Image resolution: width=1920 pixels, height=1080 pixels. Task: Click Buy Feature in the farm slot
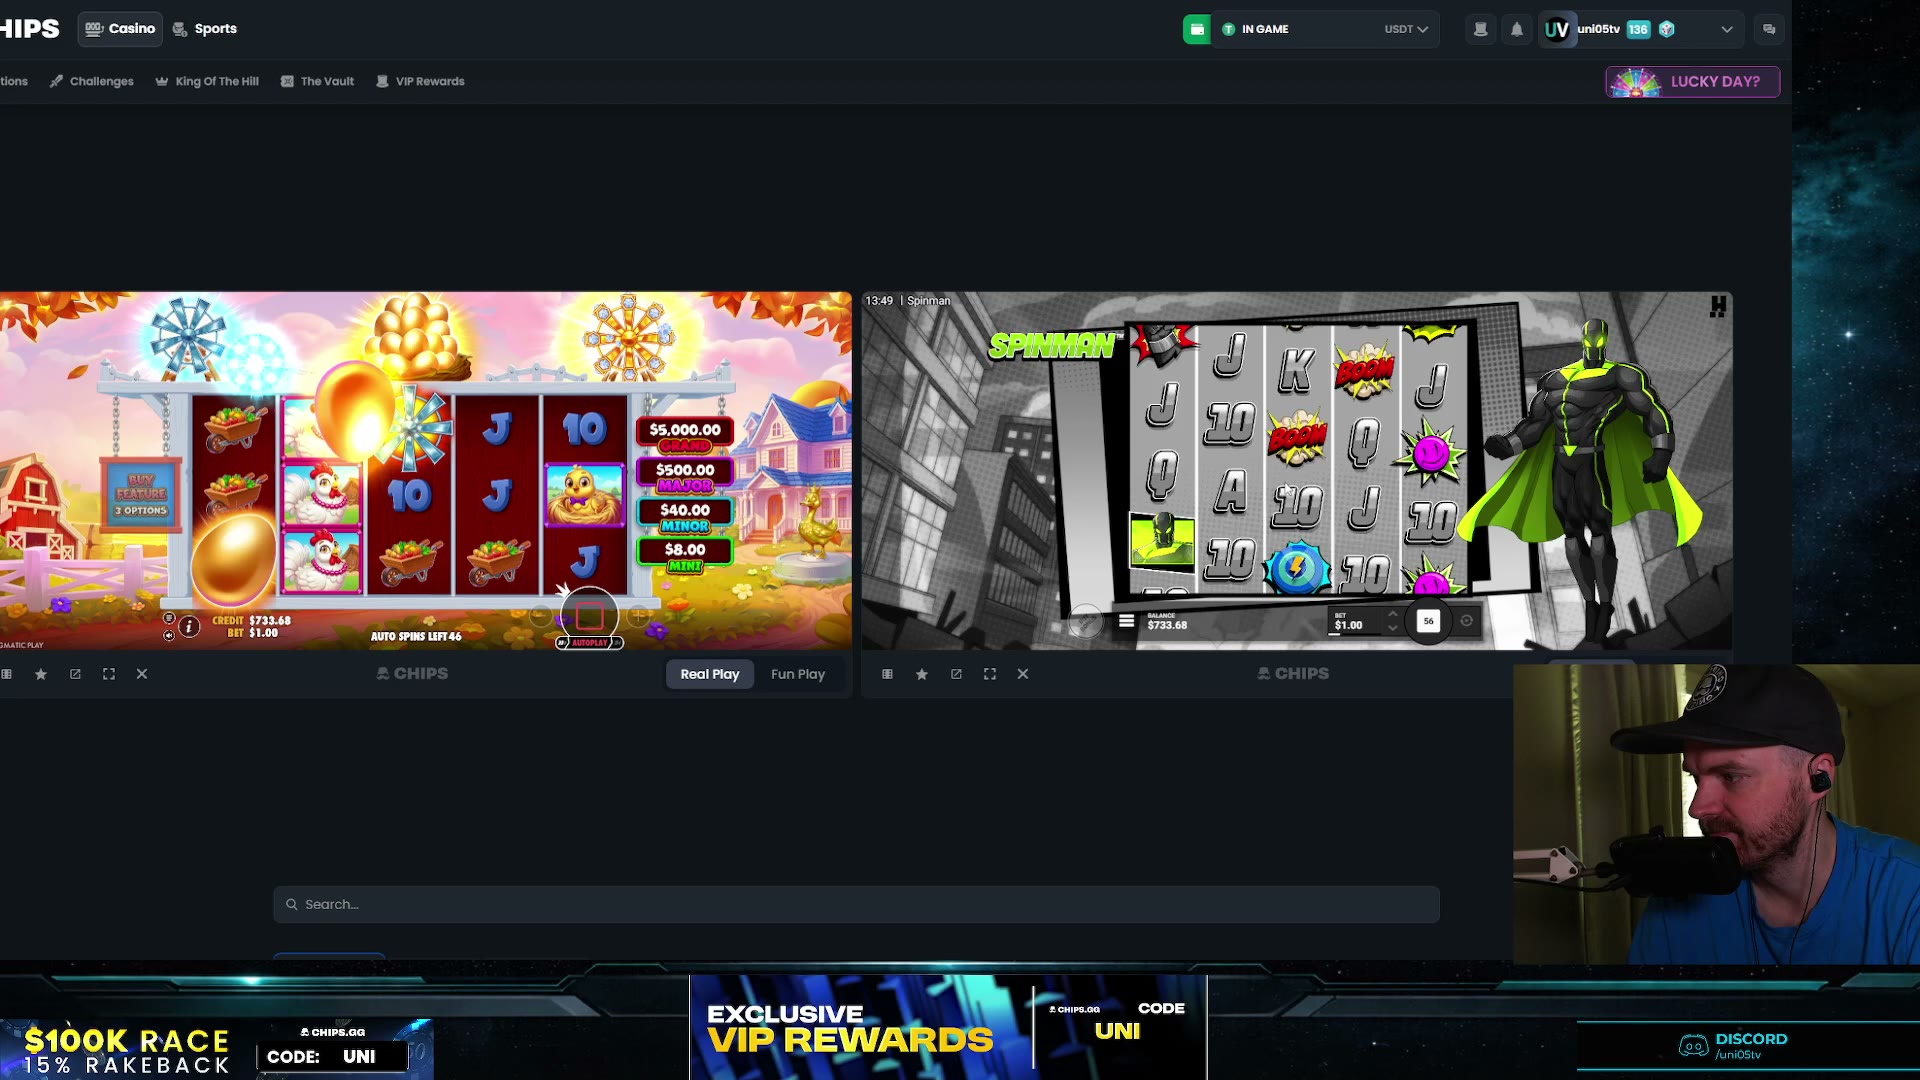pos(141,495)
